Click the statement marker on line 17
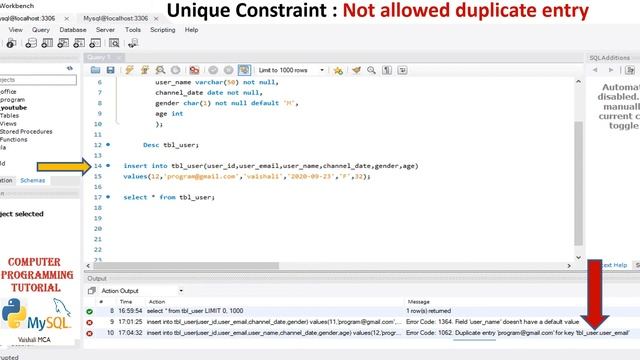Screen dimensions: 640x360 [108, 197]
